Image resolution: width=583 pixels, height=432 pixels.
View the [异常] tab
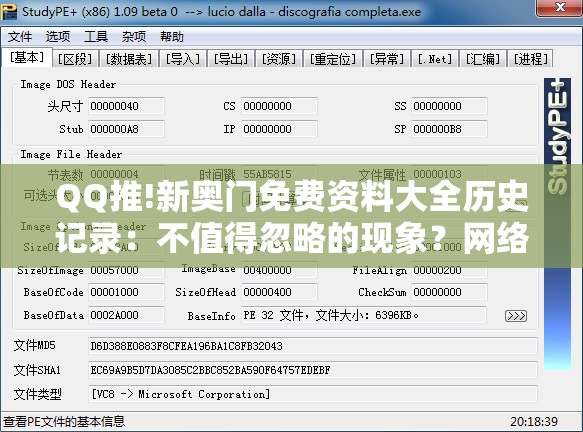pyautogui.click(x=387, y=59)
